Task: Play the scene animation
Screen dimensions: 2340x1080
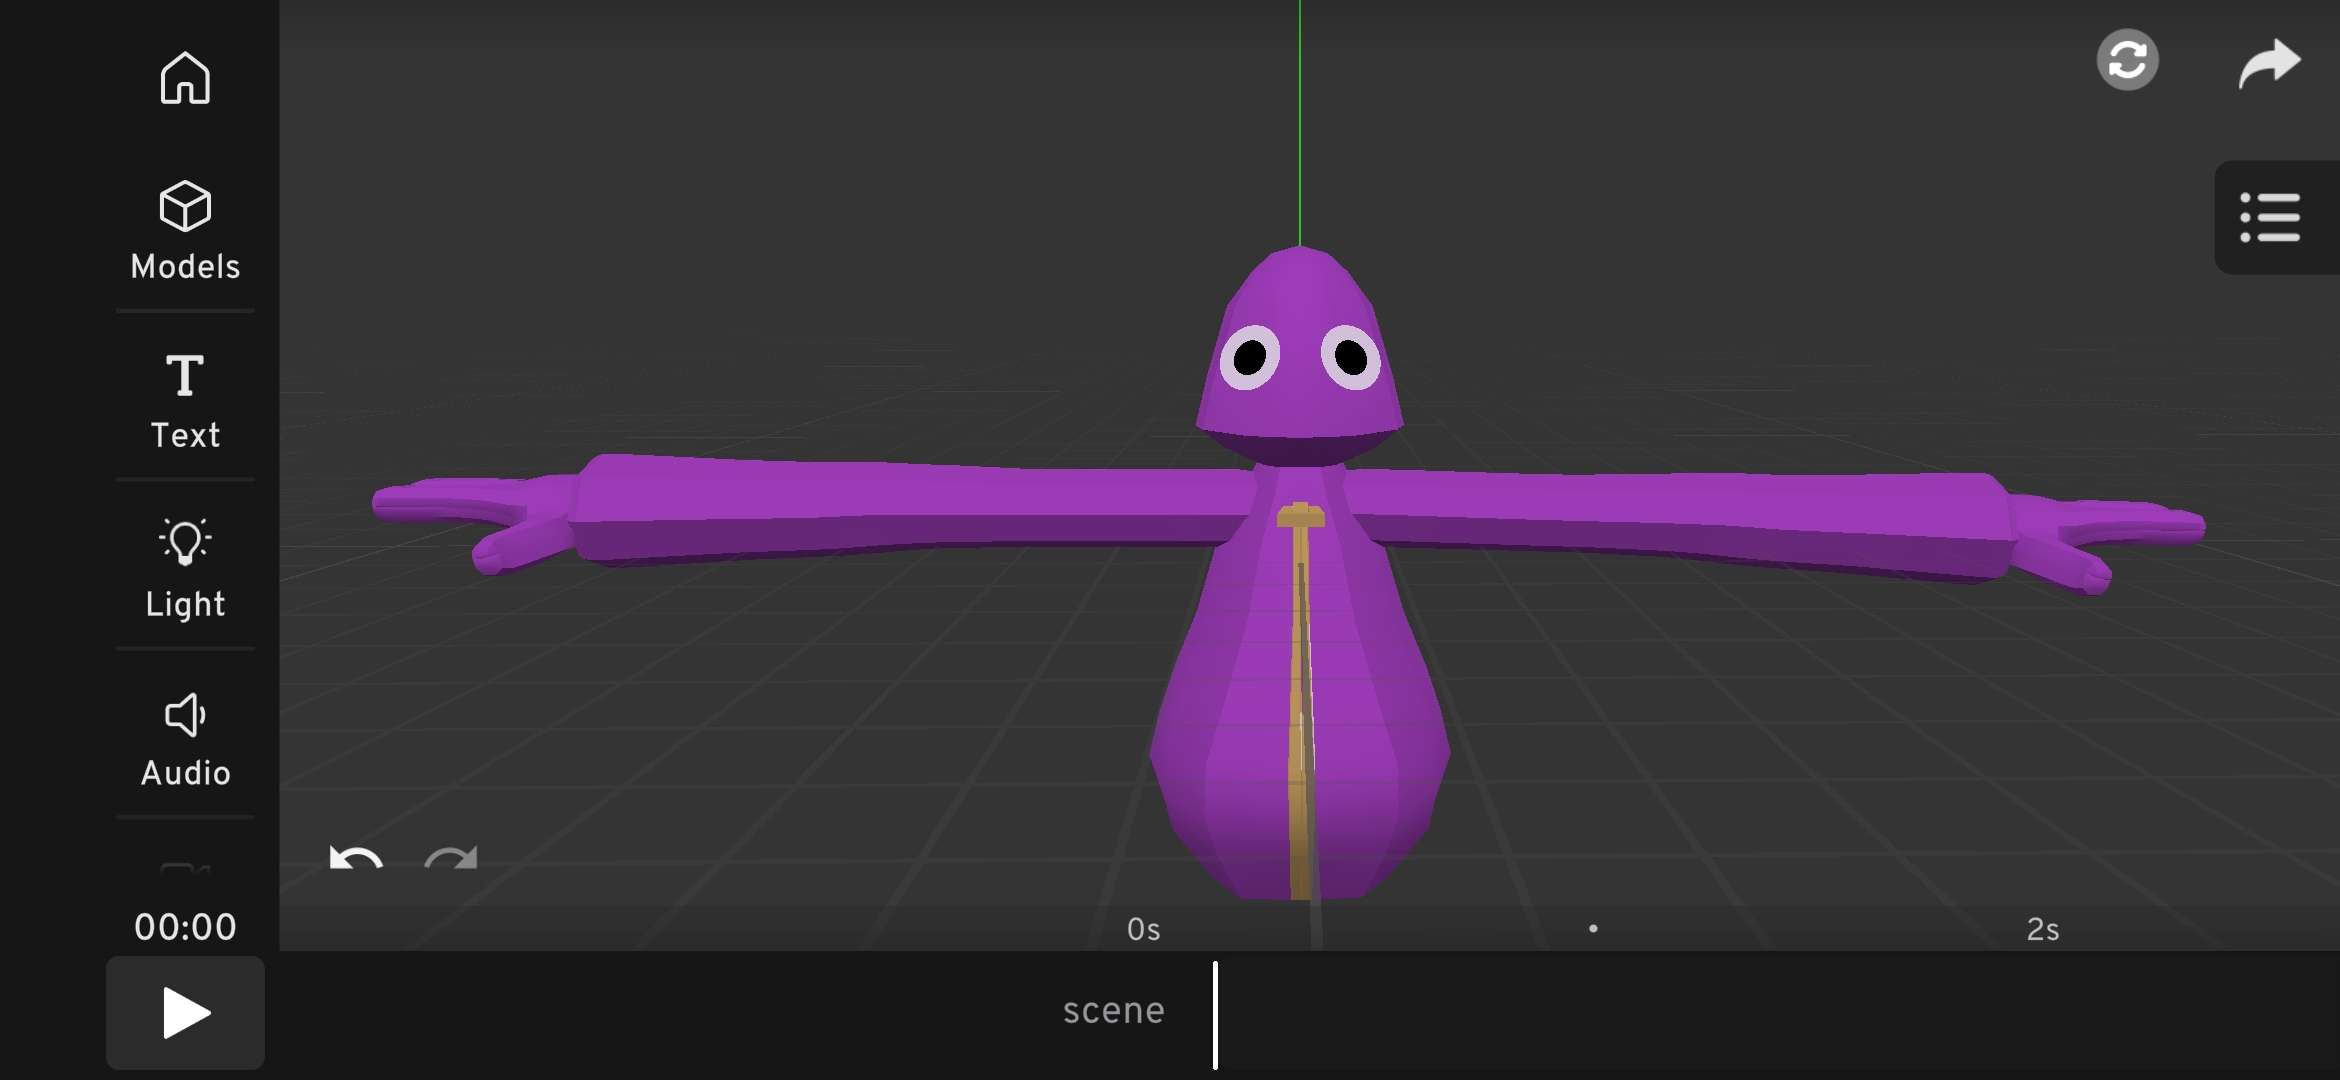Action: coord(186,1013)
